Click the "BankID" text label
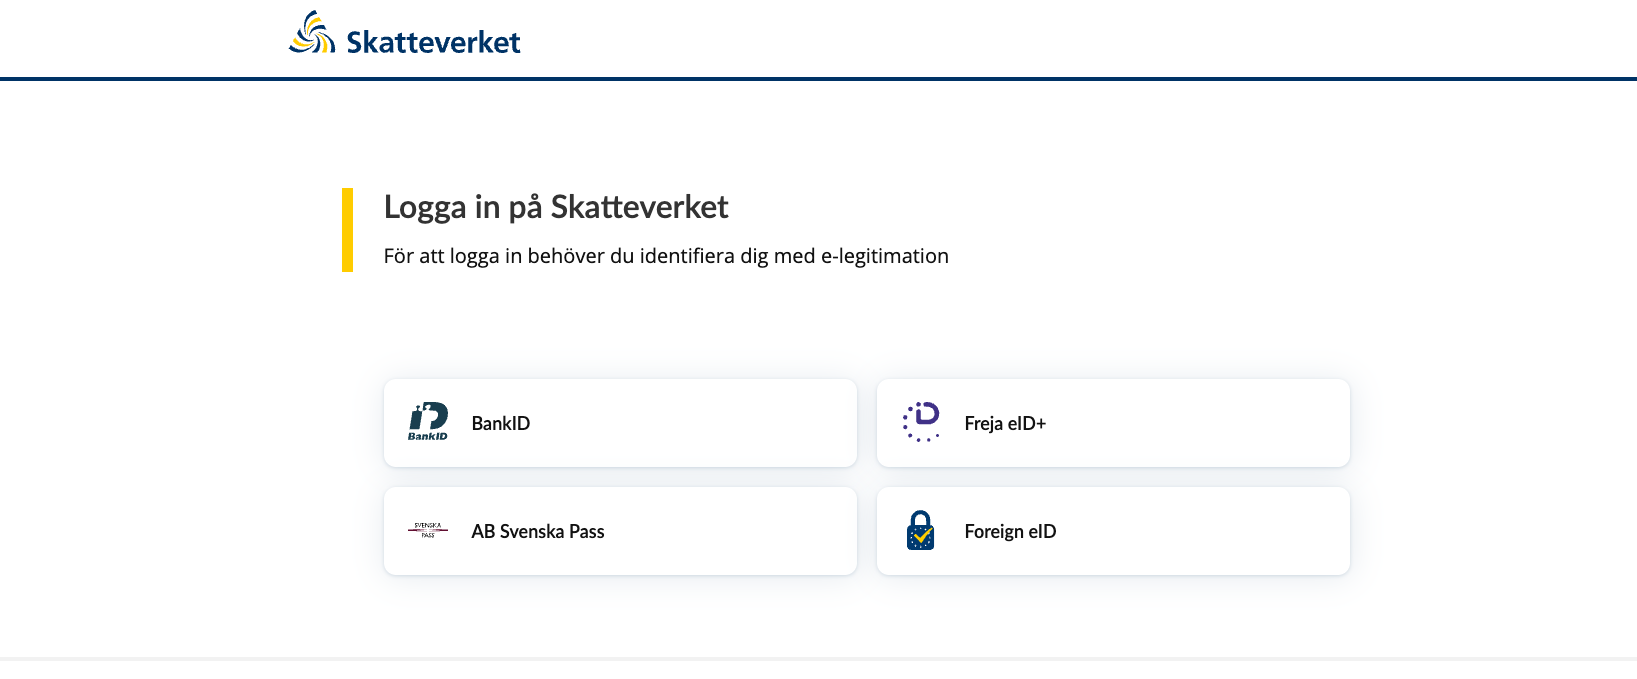Image resolution: width=1637 pixels, height=679 pixels. tap(501, 424)
